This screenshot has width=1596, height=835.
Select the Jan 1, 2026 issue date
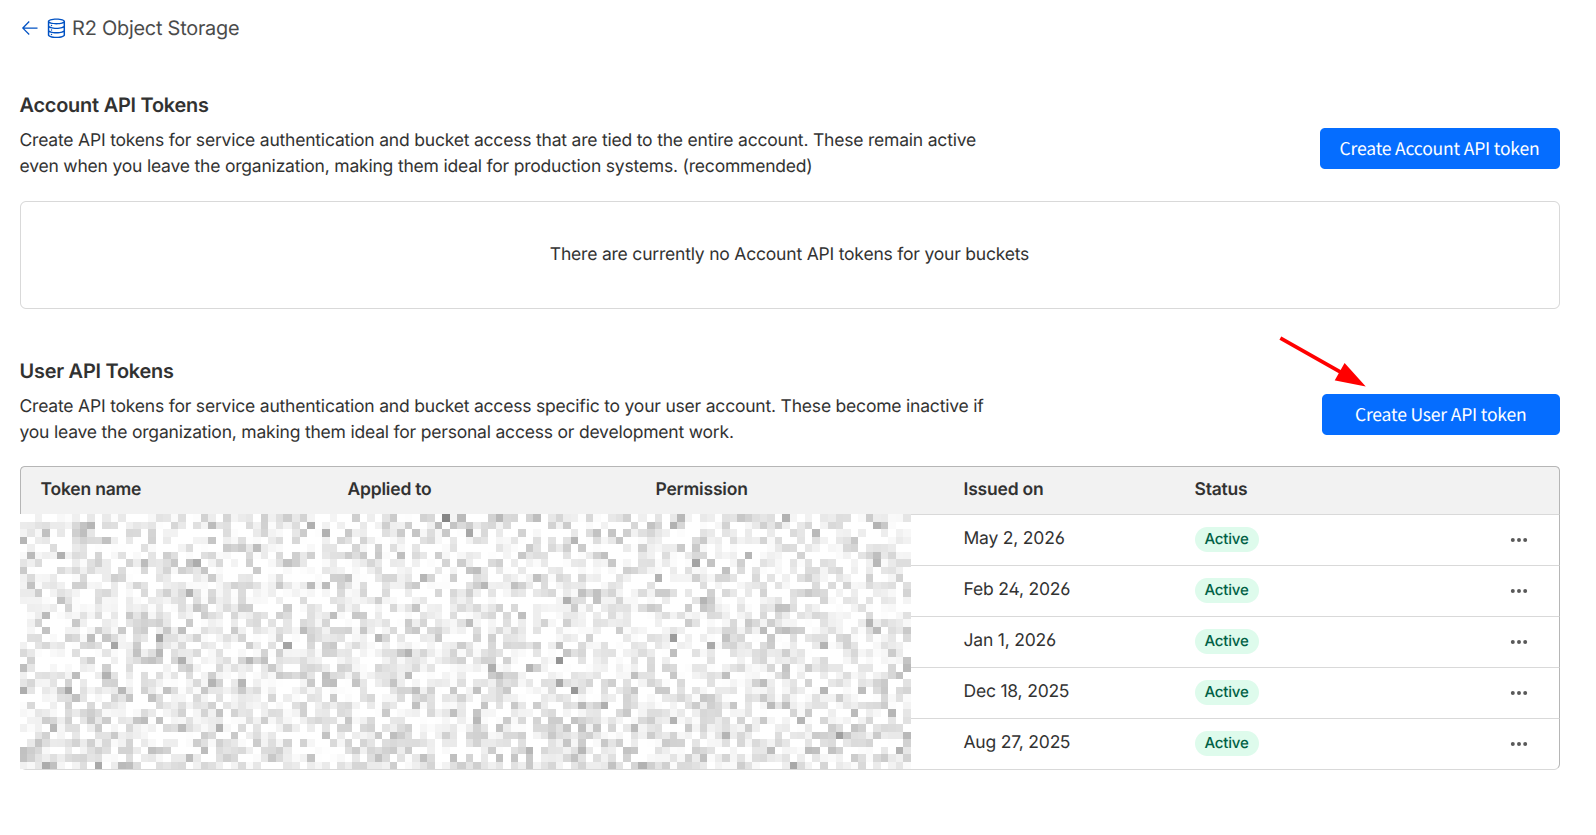pyautogui.click(x=1010, y=640)
